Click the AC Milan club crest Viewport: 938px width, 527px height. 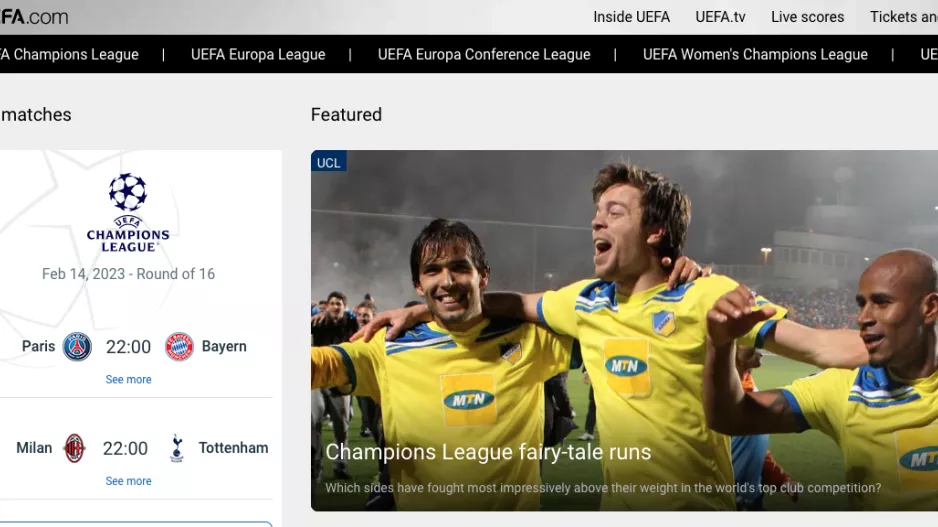[74, 448]
